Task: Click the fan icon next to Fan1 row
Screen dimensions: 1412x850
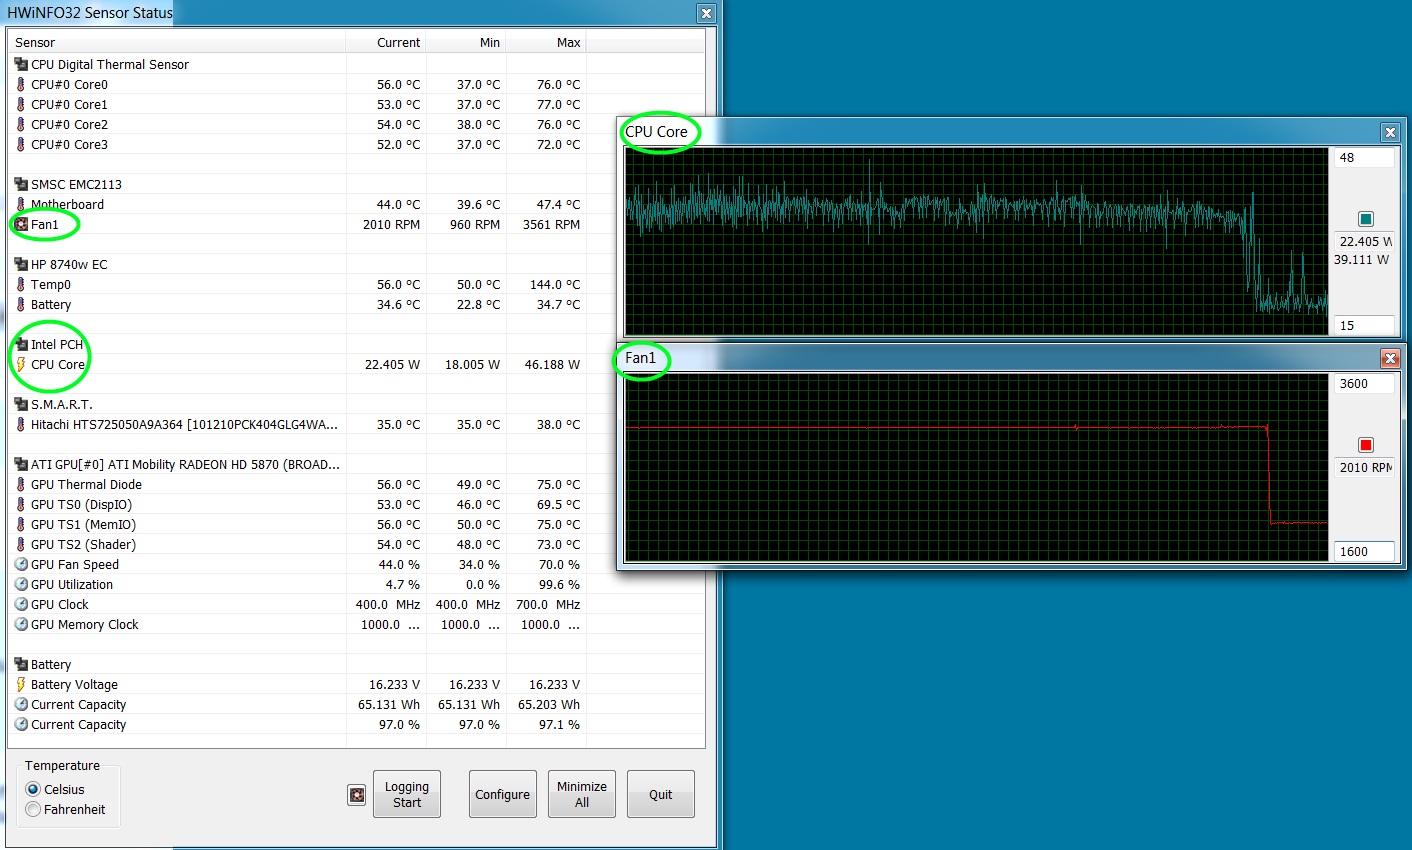Action: click(x=21, y=224)
